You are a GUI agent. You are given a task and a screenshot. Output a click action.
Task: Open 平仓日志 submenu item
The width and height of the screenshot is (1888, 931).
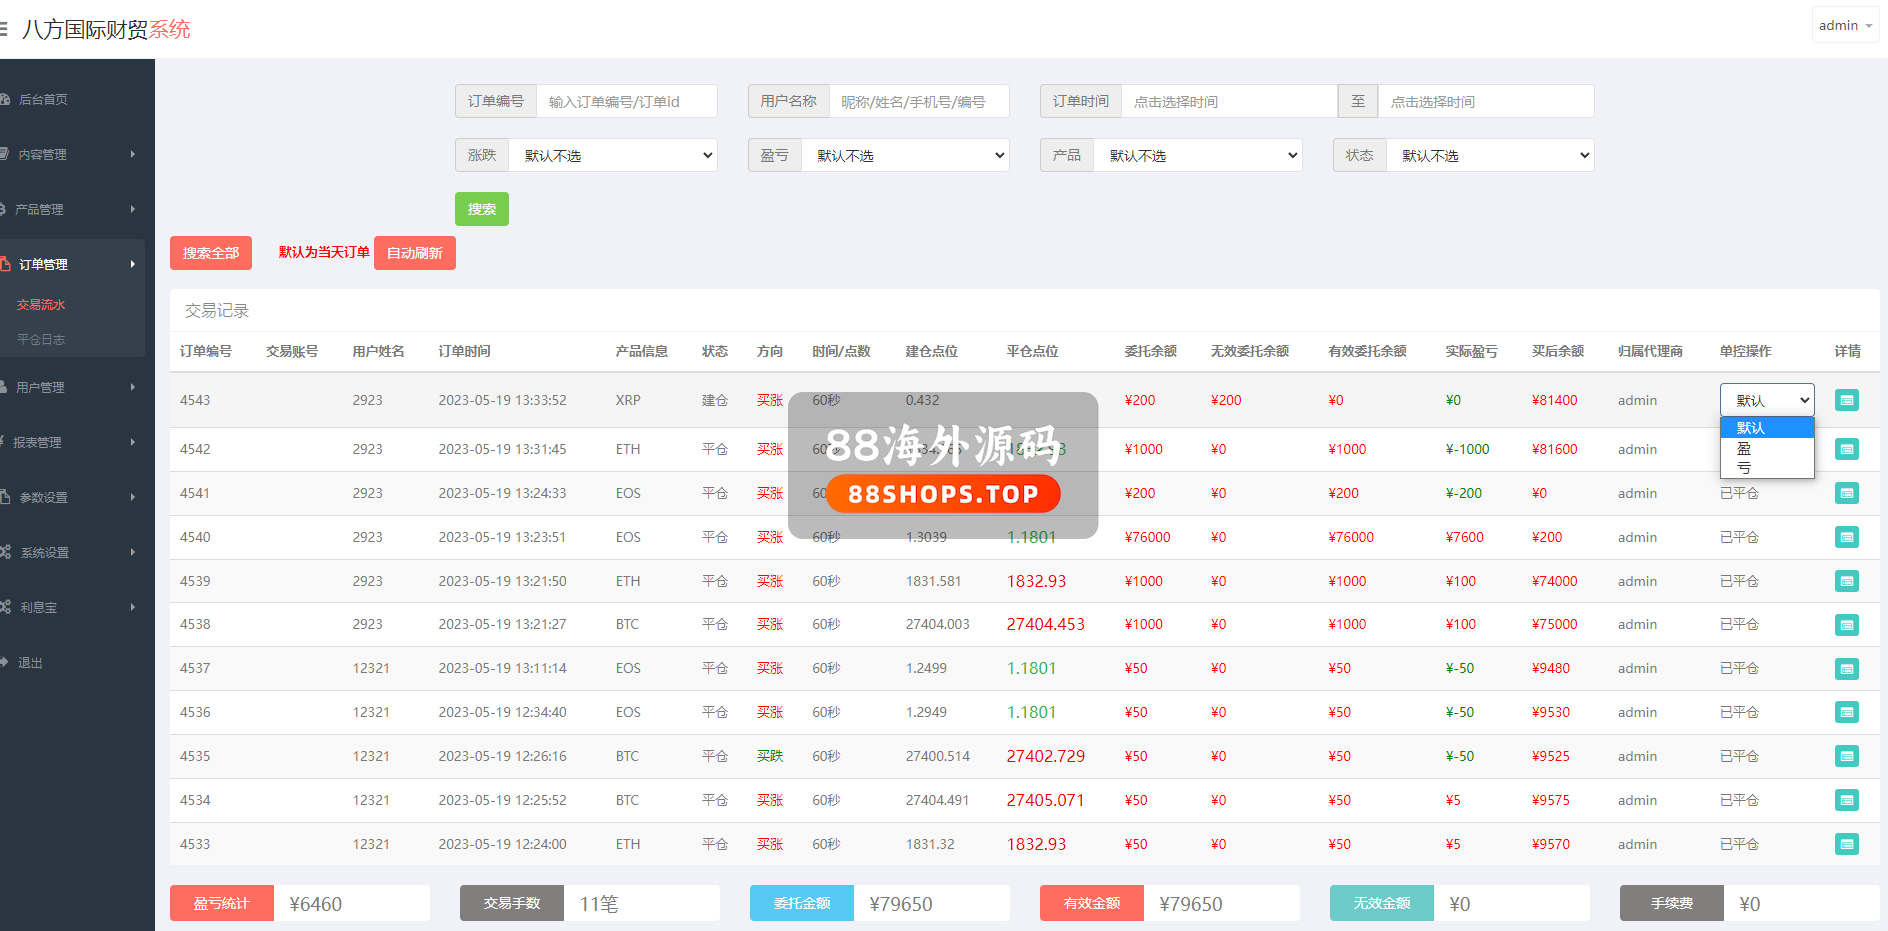[x=41, y=339]
